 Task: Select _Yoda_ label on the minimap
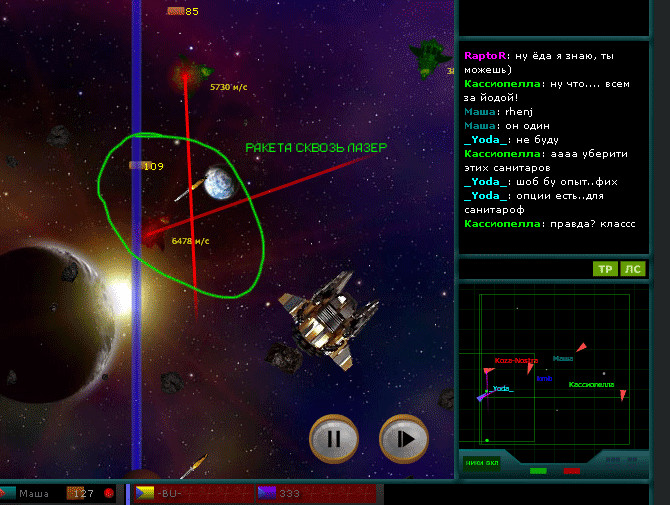click(503, 388)
